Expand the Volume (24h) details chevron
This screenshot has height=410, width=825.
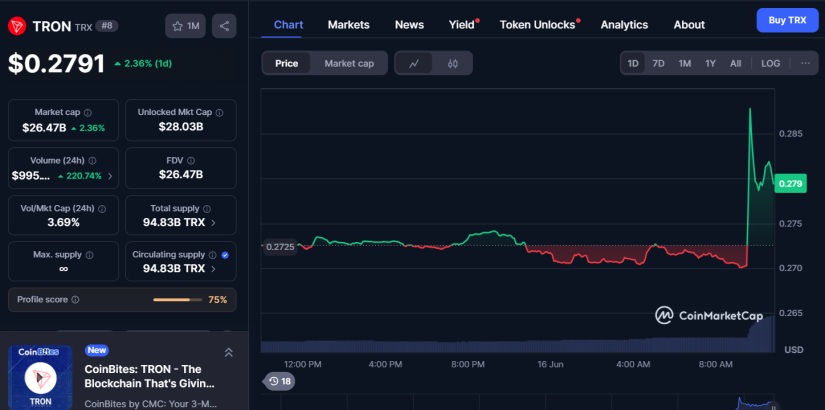pyautogui.click(x=110, y=176)
